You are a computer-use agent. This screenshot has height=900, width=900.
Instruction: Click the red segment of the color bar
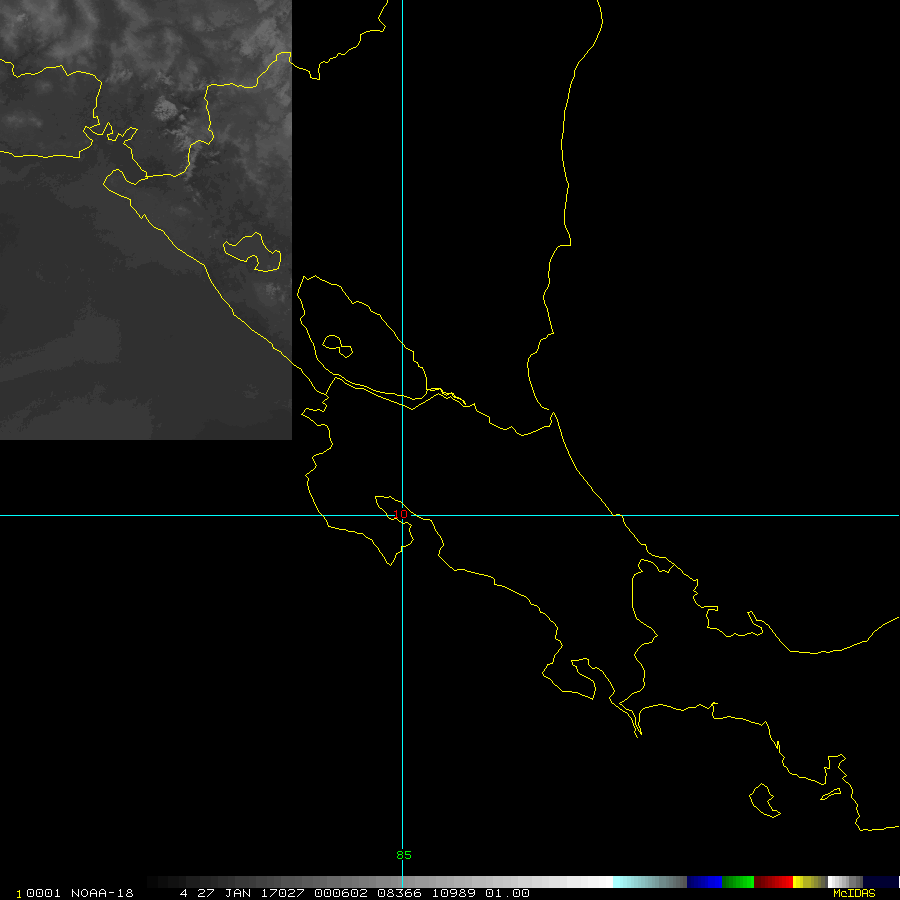[x=773, y=882]
